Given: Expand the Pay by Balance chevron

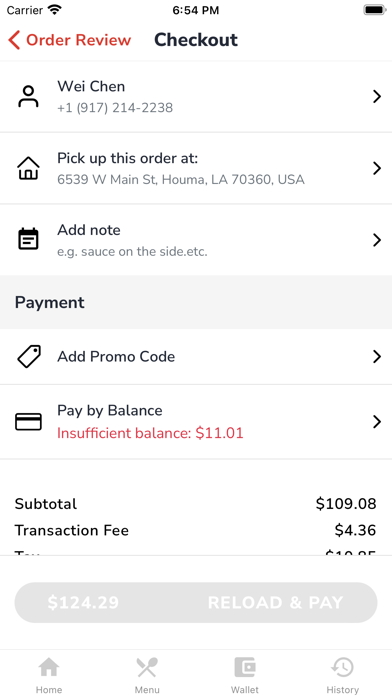Looking at the screenshot, I should point(377,422).
